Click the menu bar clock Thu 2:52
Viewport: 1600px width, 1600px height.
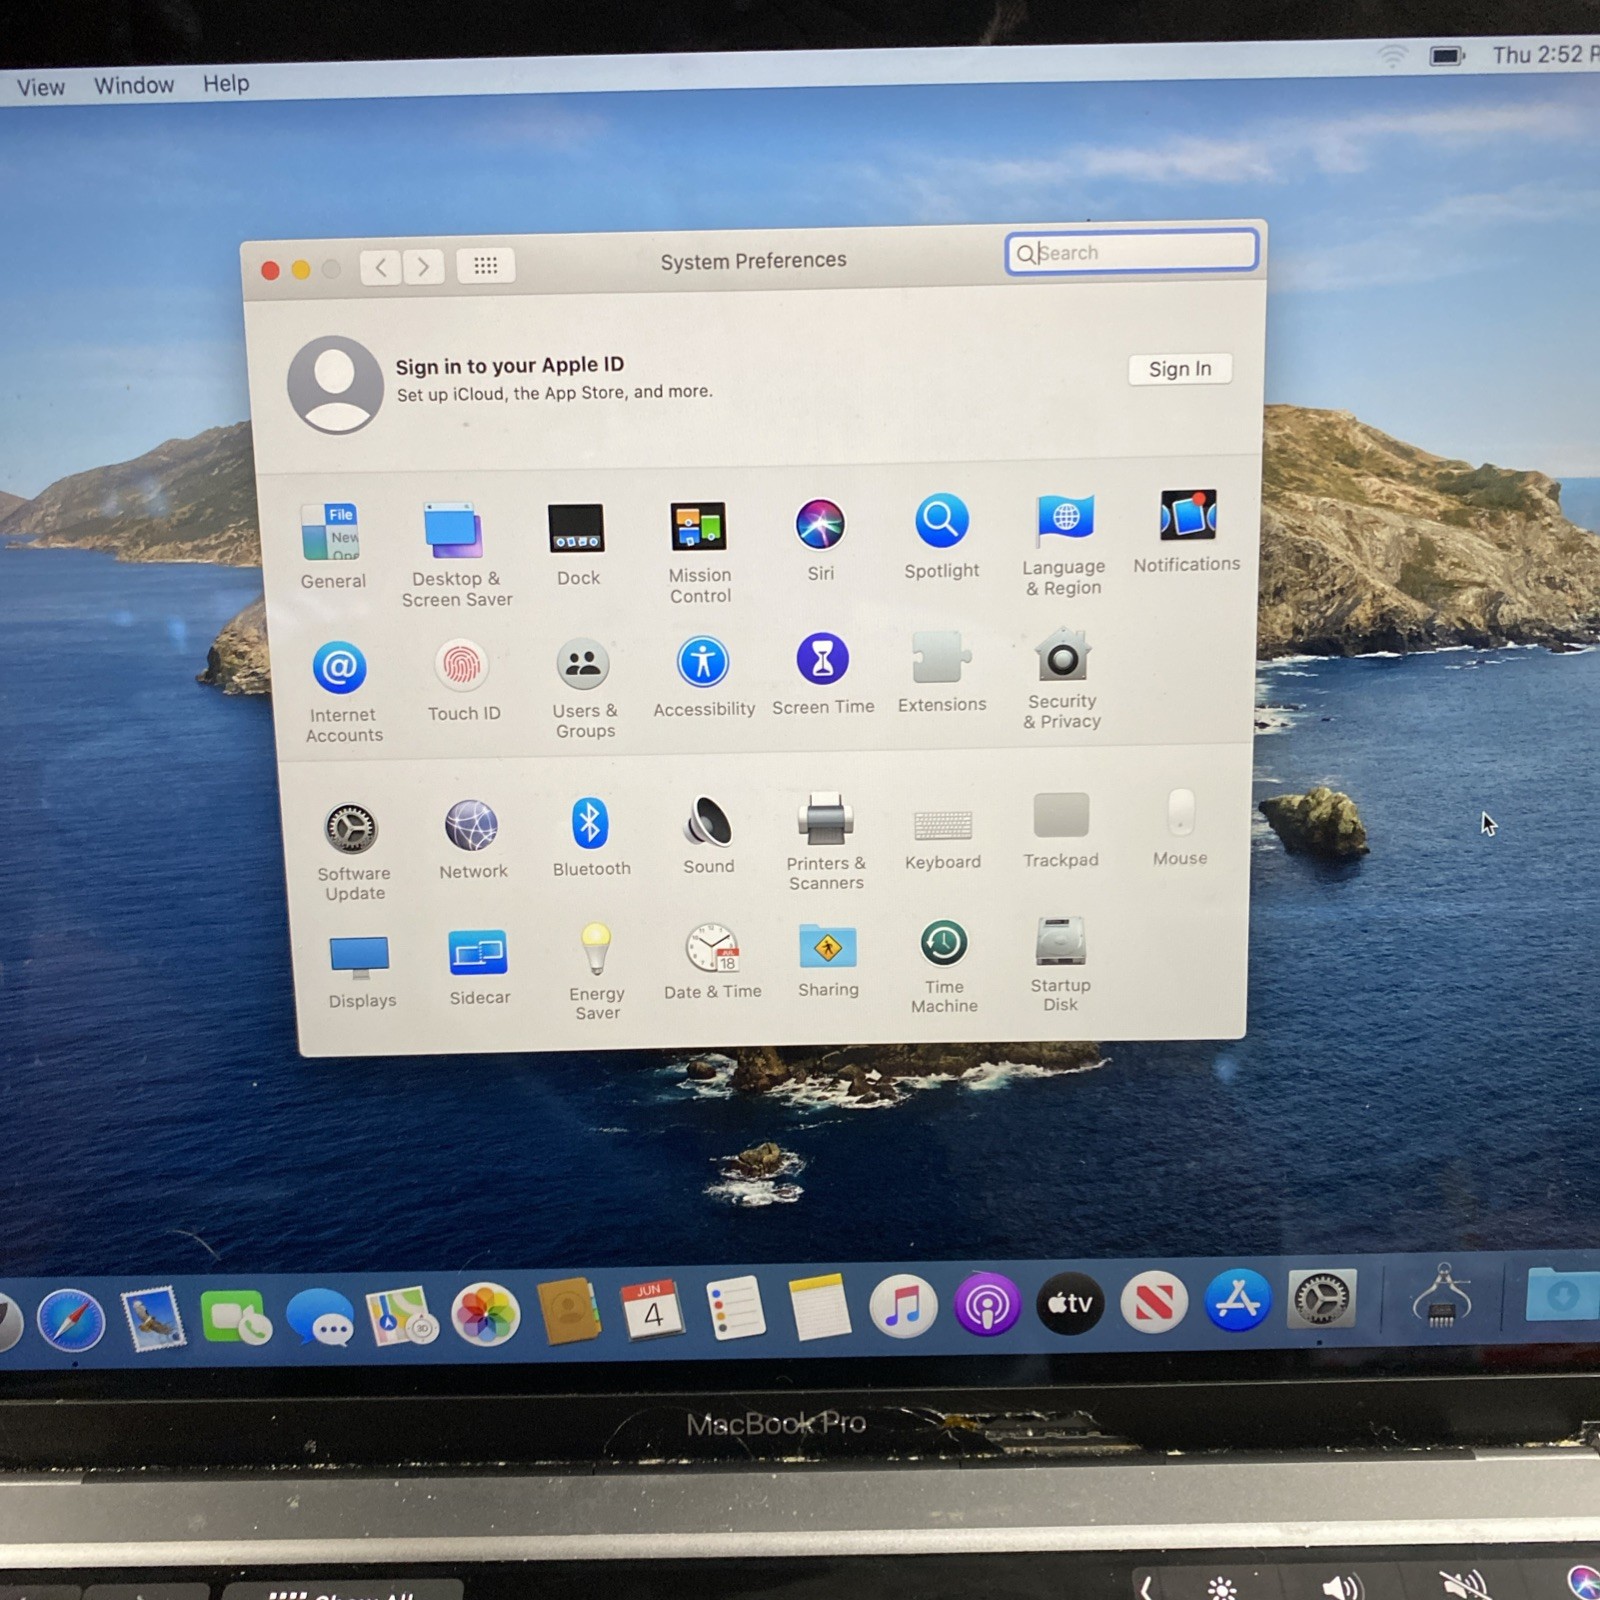pyautogui.click(x=1544, y=55)
